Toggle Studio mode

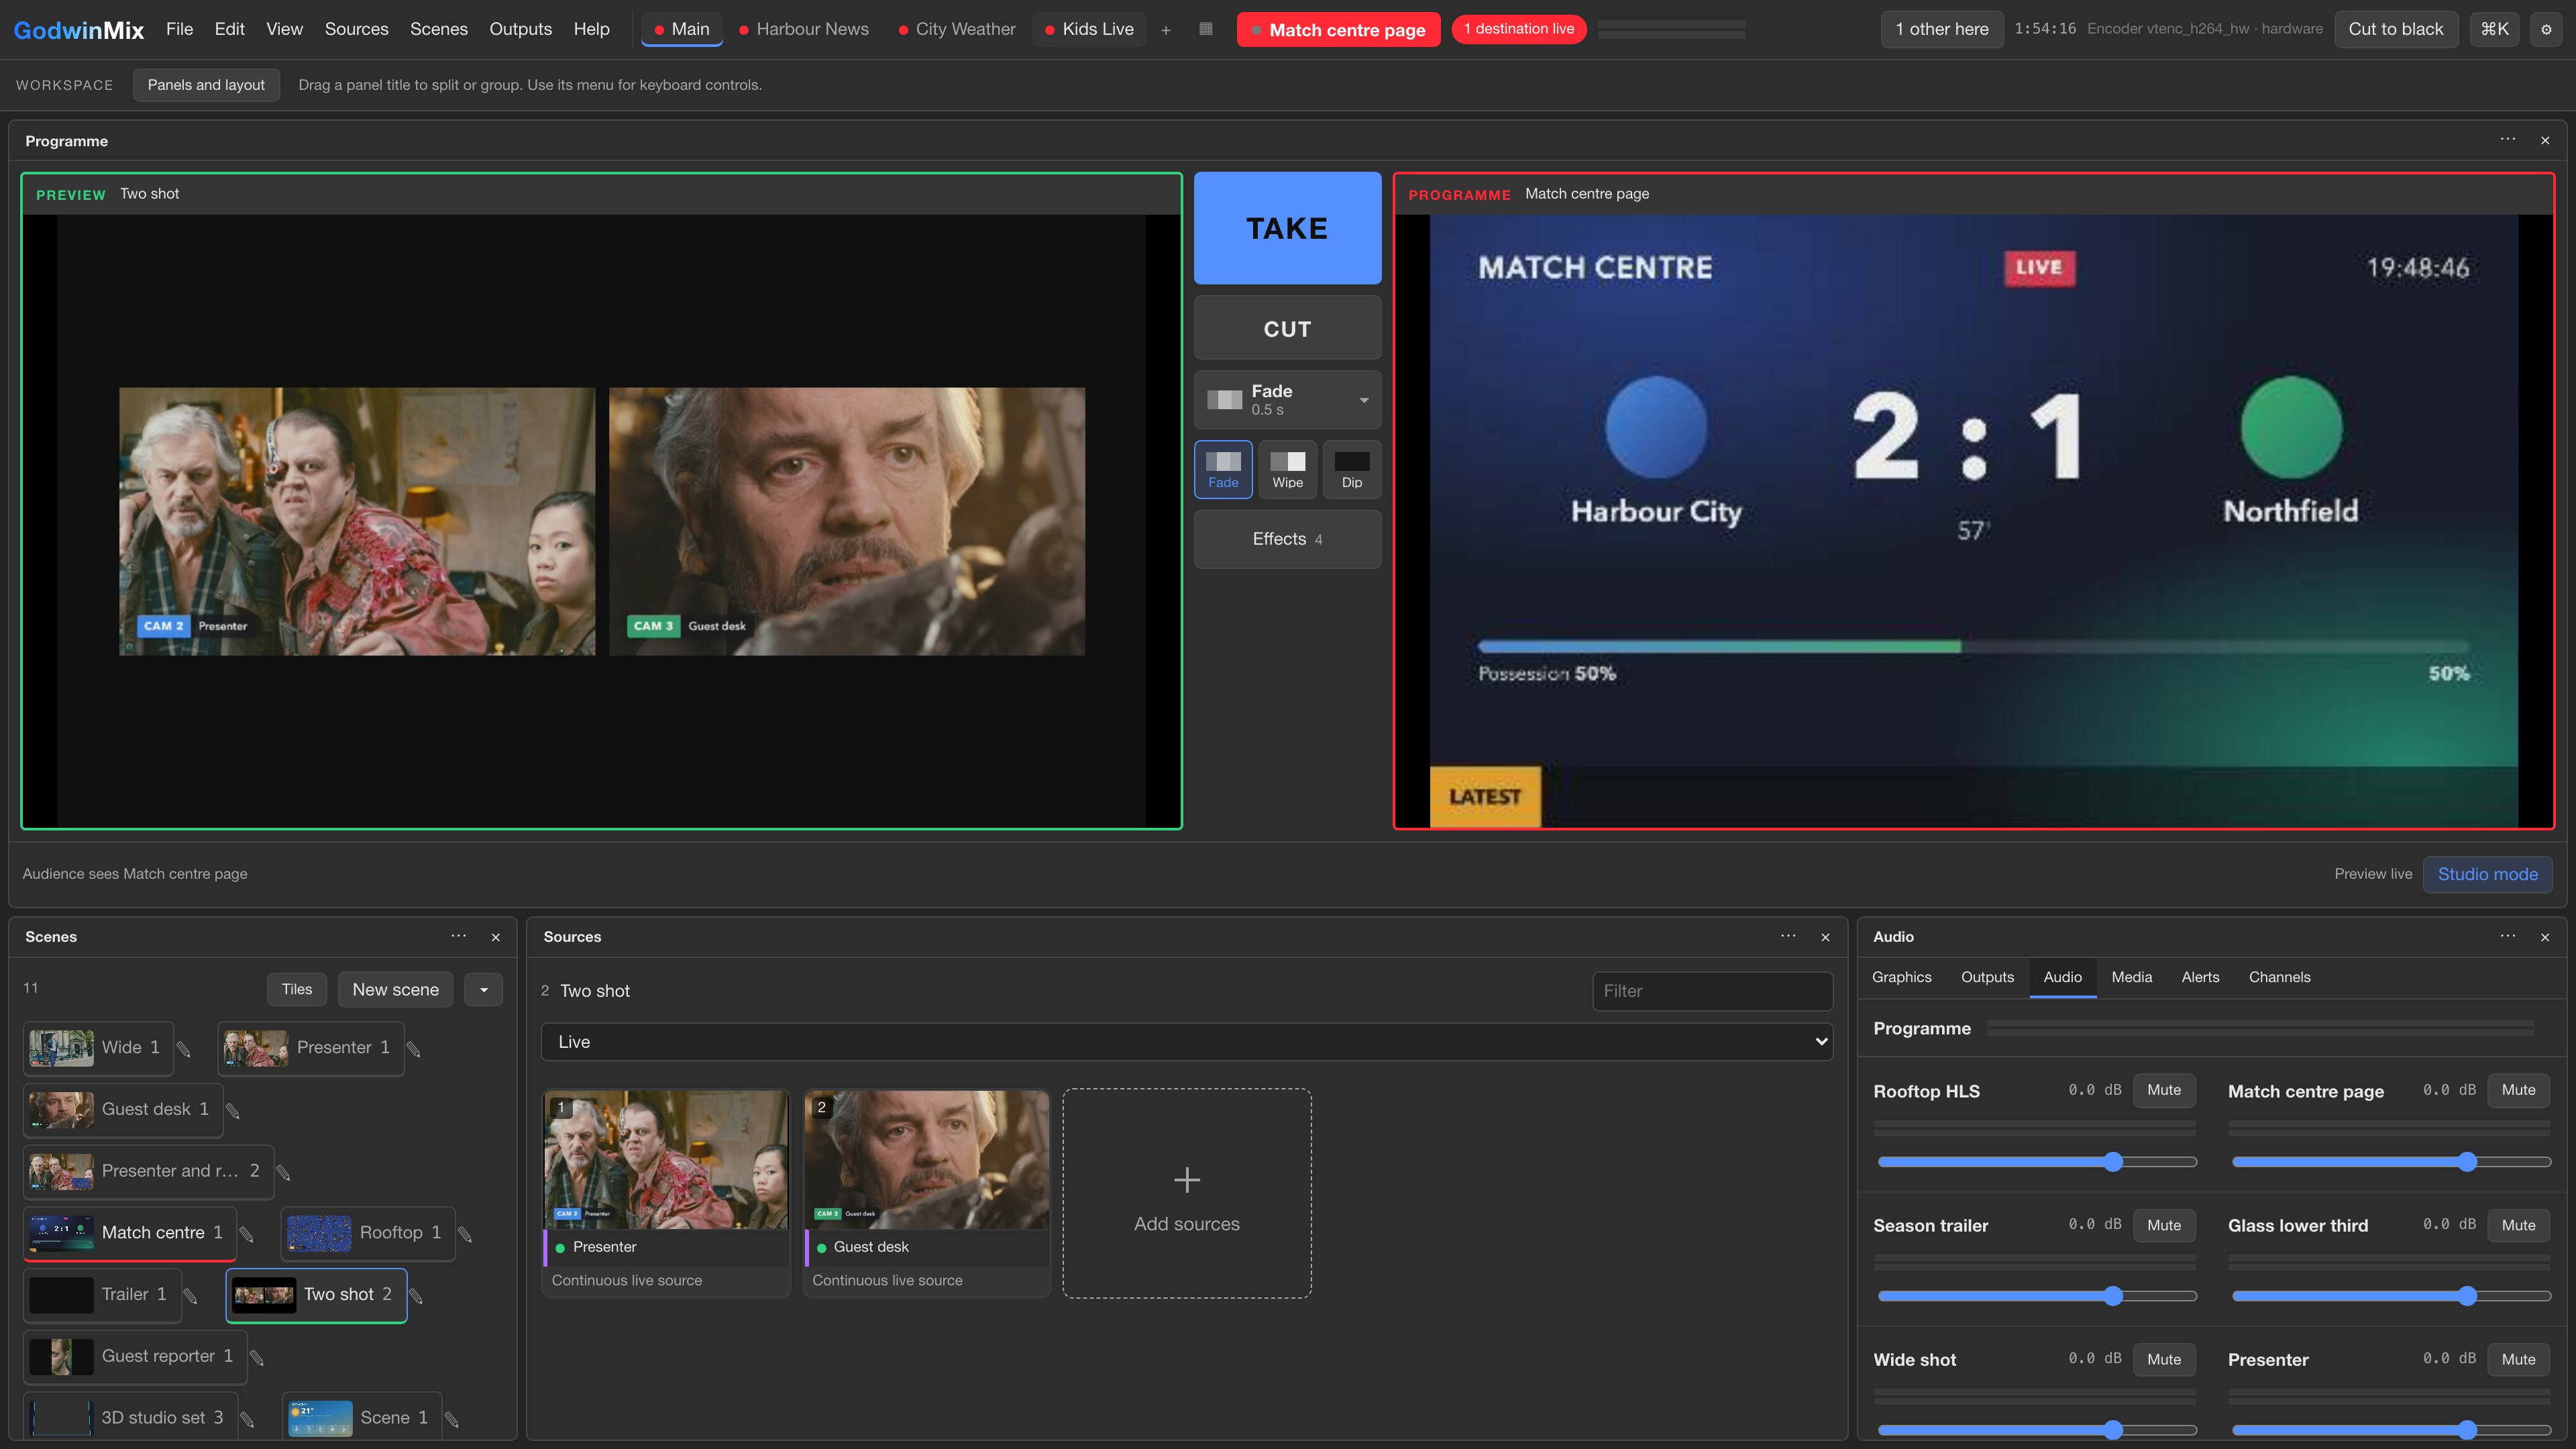coord(2487,874)
